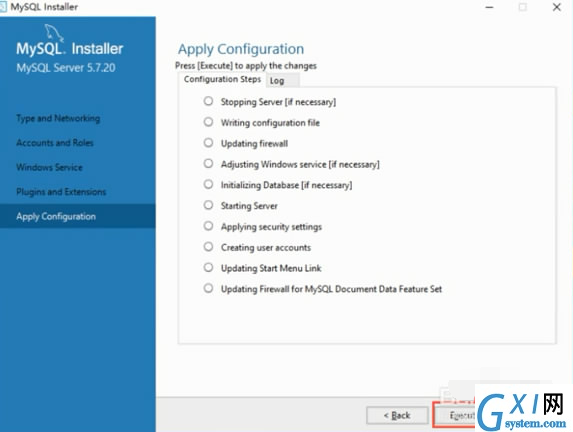Click 'Press [Execute] to apply the changes' text
This screenshot has height=432, width=573.
246,66
